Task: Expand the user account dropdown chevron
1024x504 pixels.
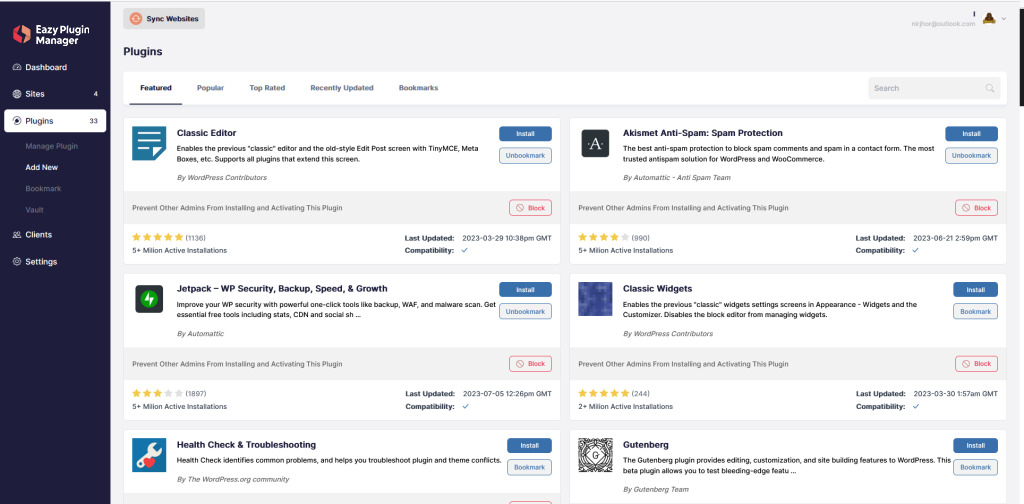Action: pos(1004,20)
